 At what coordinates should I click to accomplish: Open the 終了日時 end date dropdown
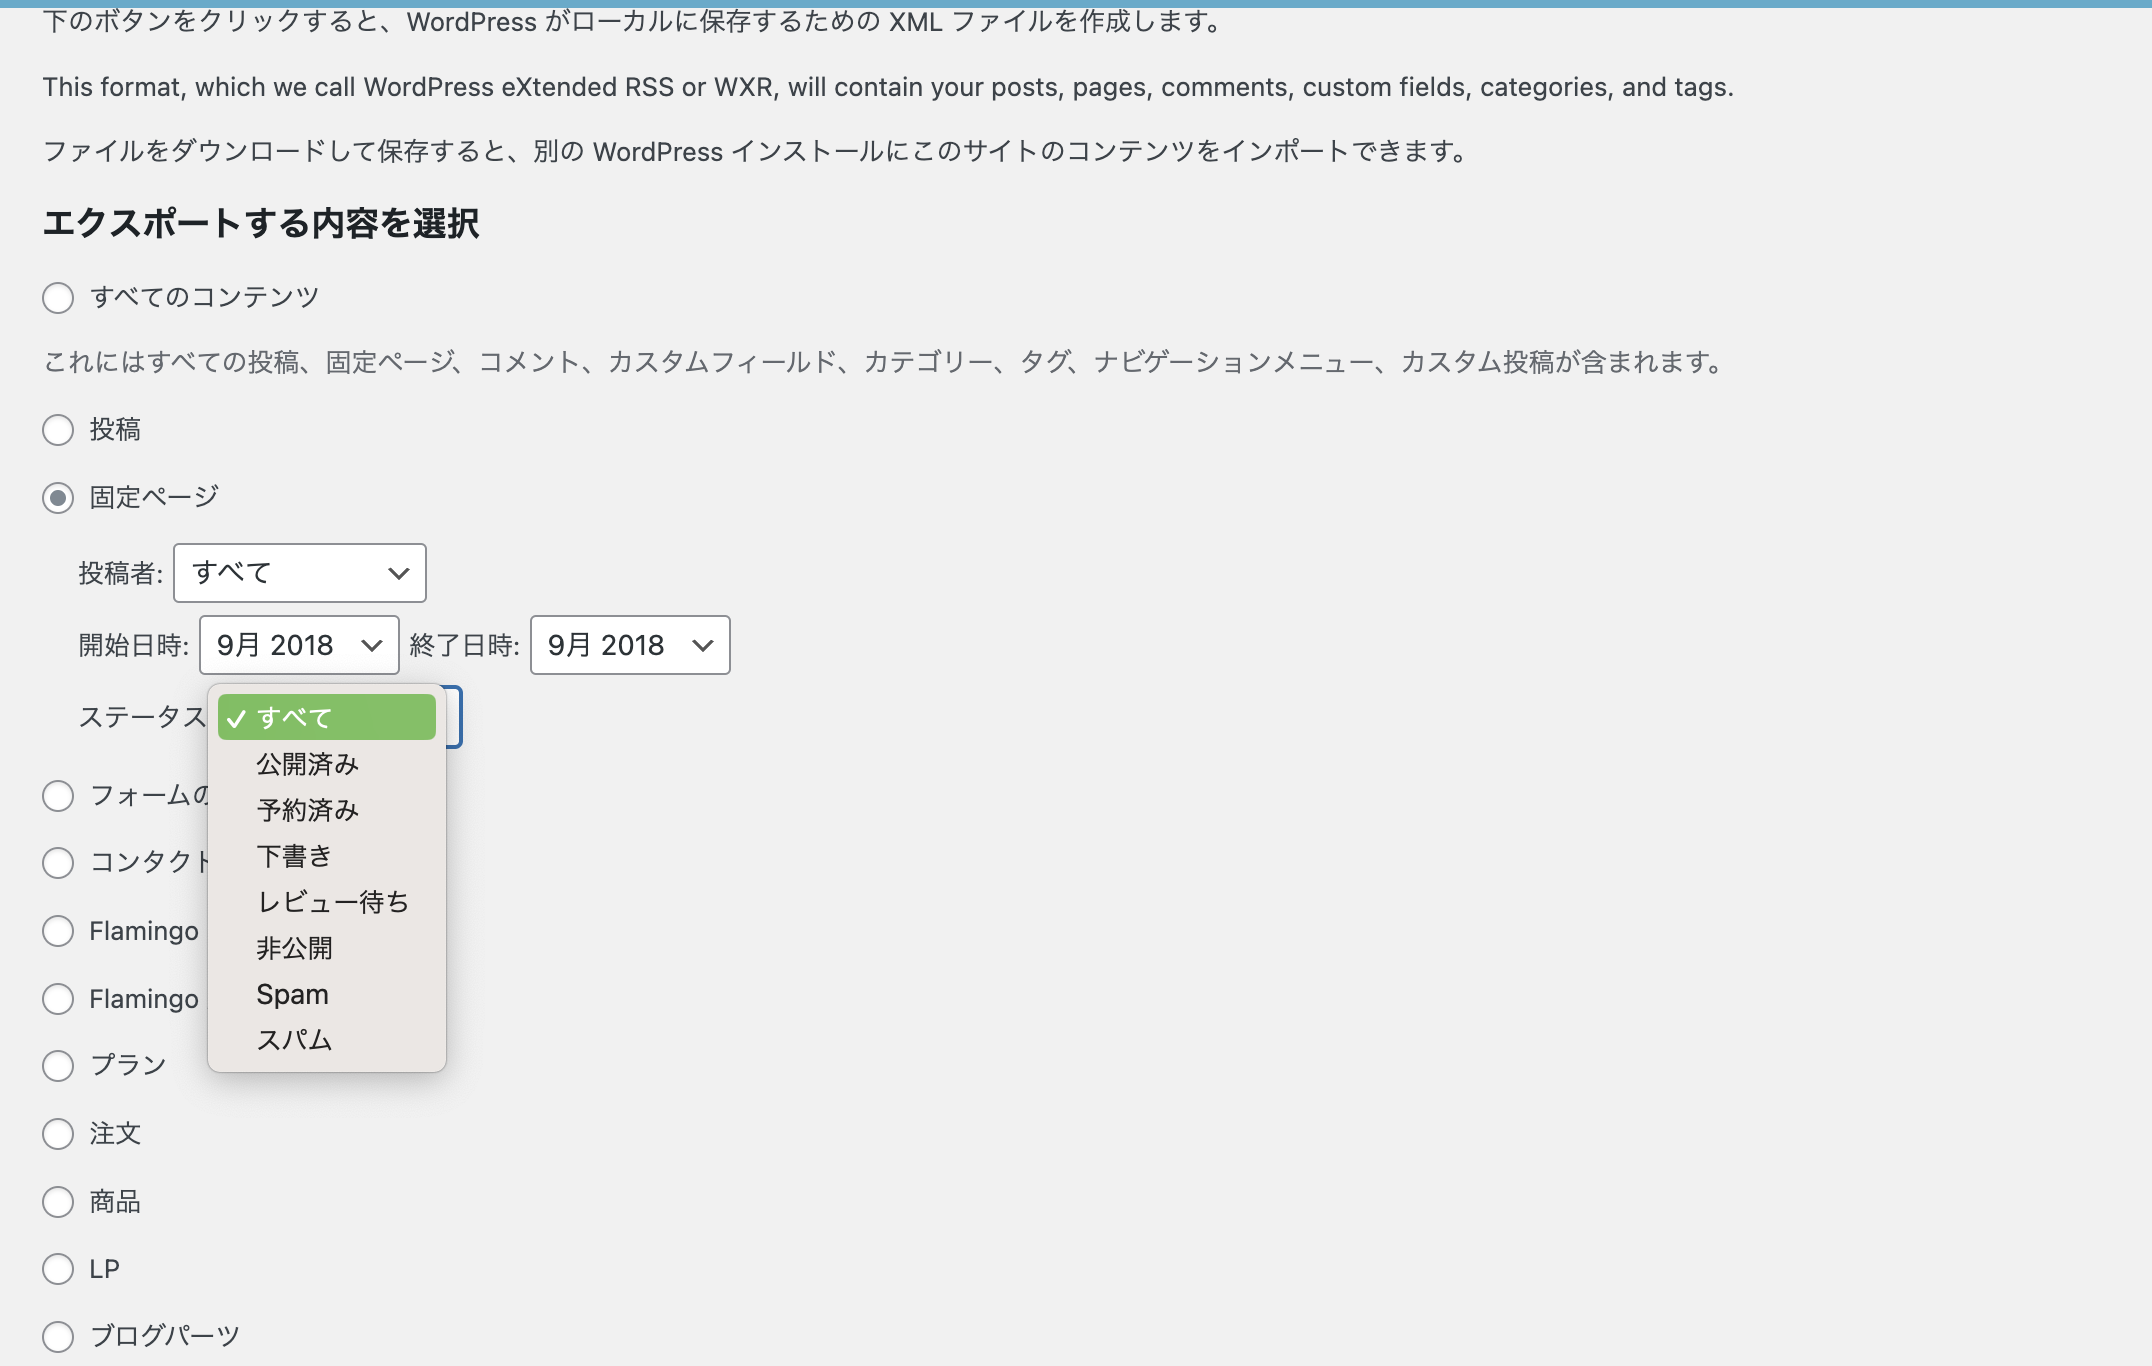(x=630, y=645)
